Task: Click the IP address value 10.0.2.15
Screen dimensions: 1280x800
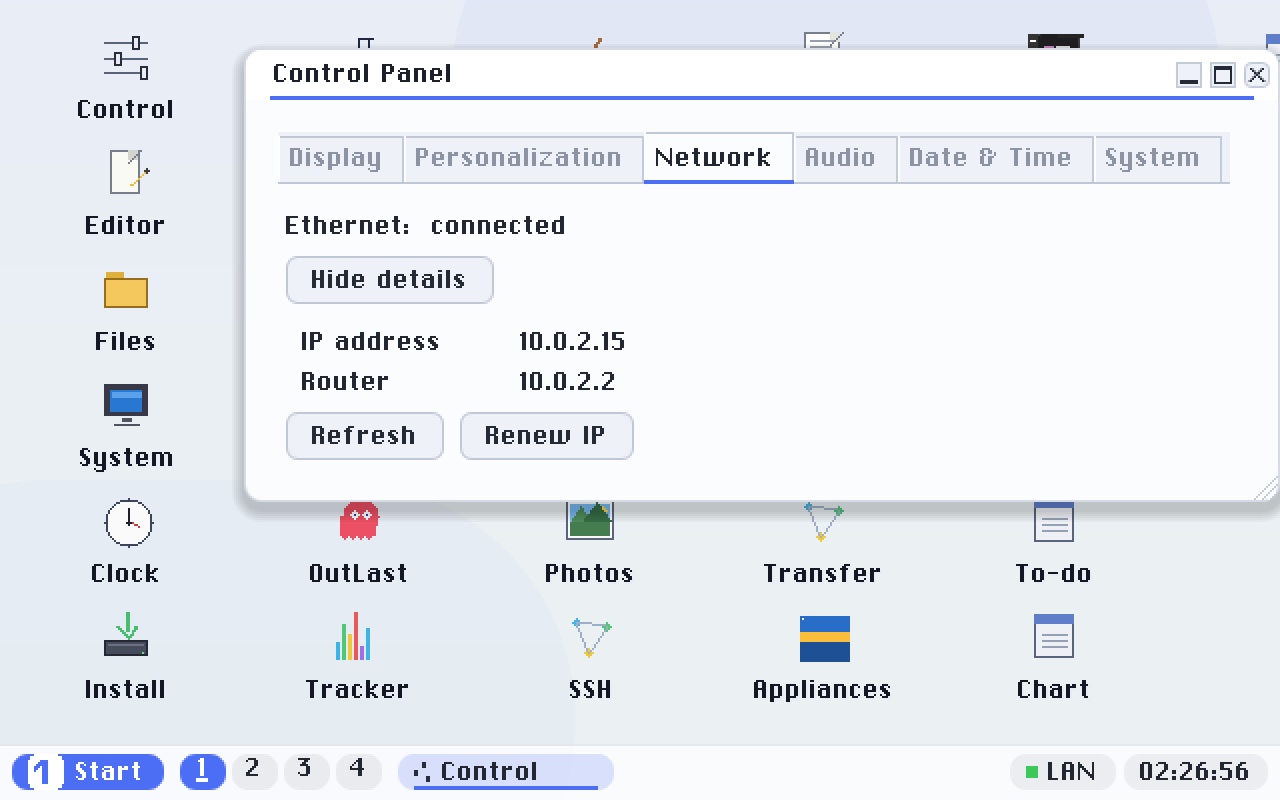Action: (x=572, y=342)
